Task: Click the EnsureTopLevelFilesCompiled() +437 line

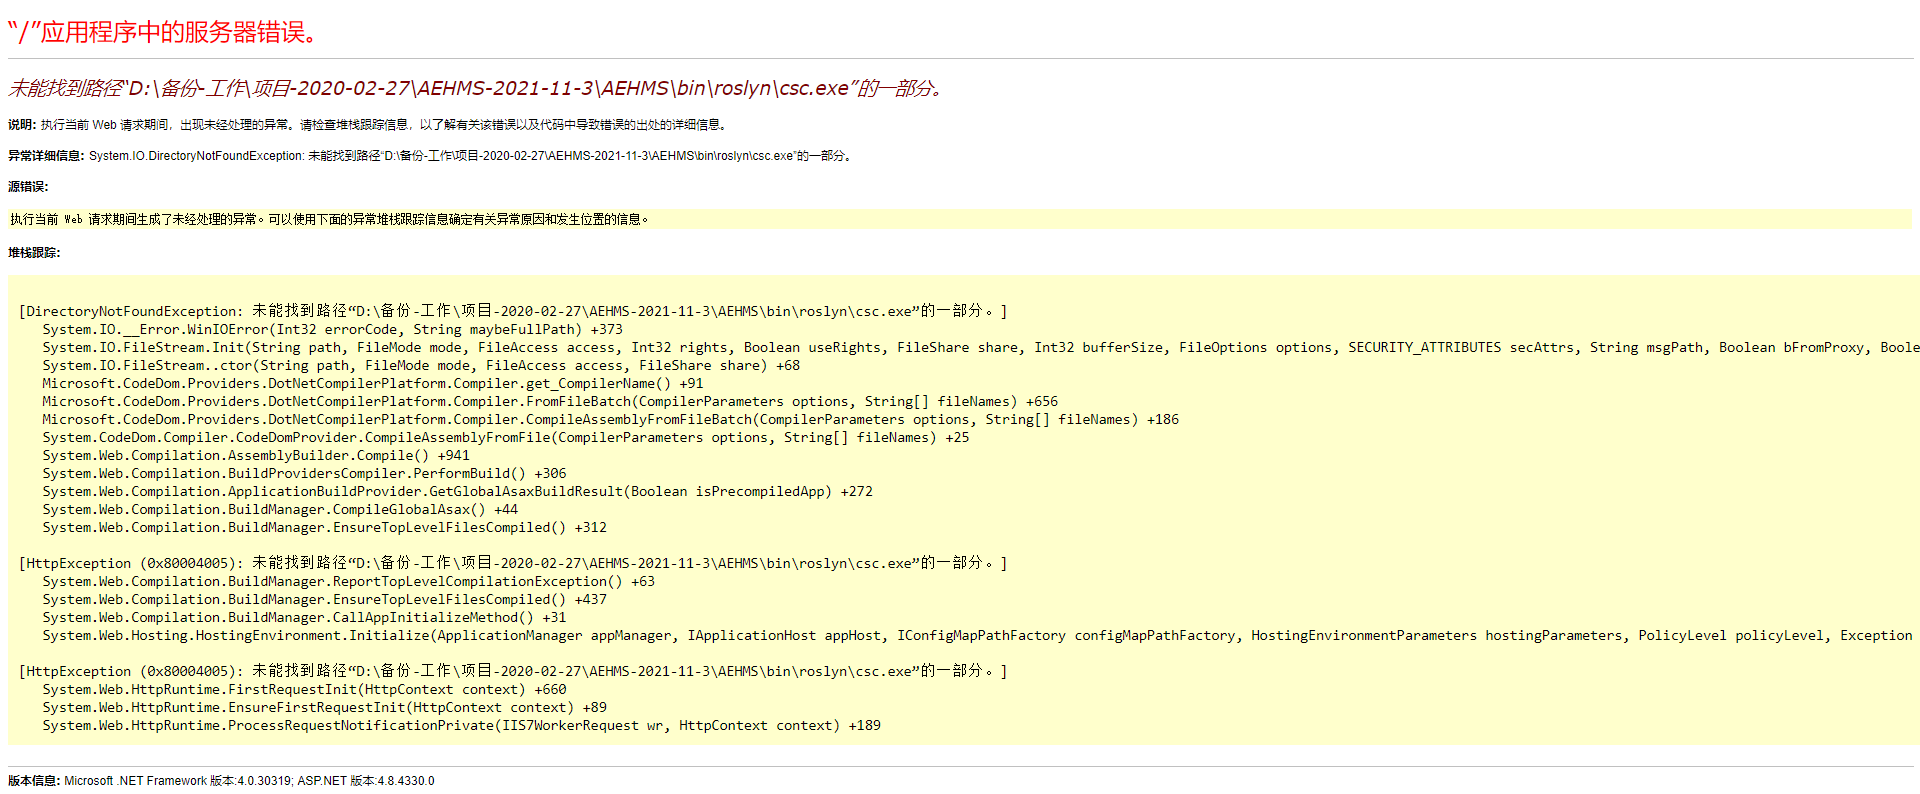Action: [324, 599]
